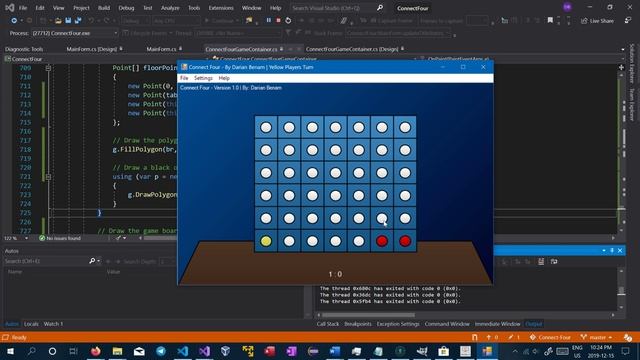Viewport: 640px width, 360px height.
Task: Open the Output window position dropdown arrow
Action: pos(604,250)
